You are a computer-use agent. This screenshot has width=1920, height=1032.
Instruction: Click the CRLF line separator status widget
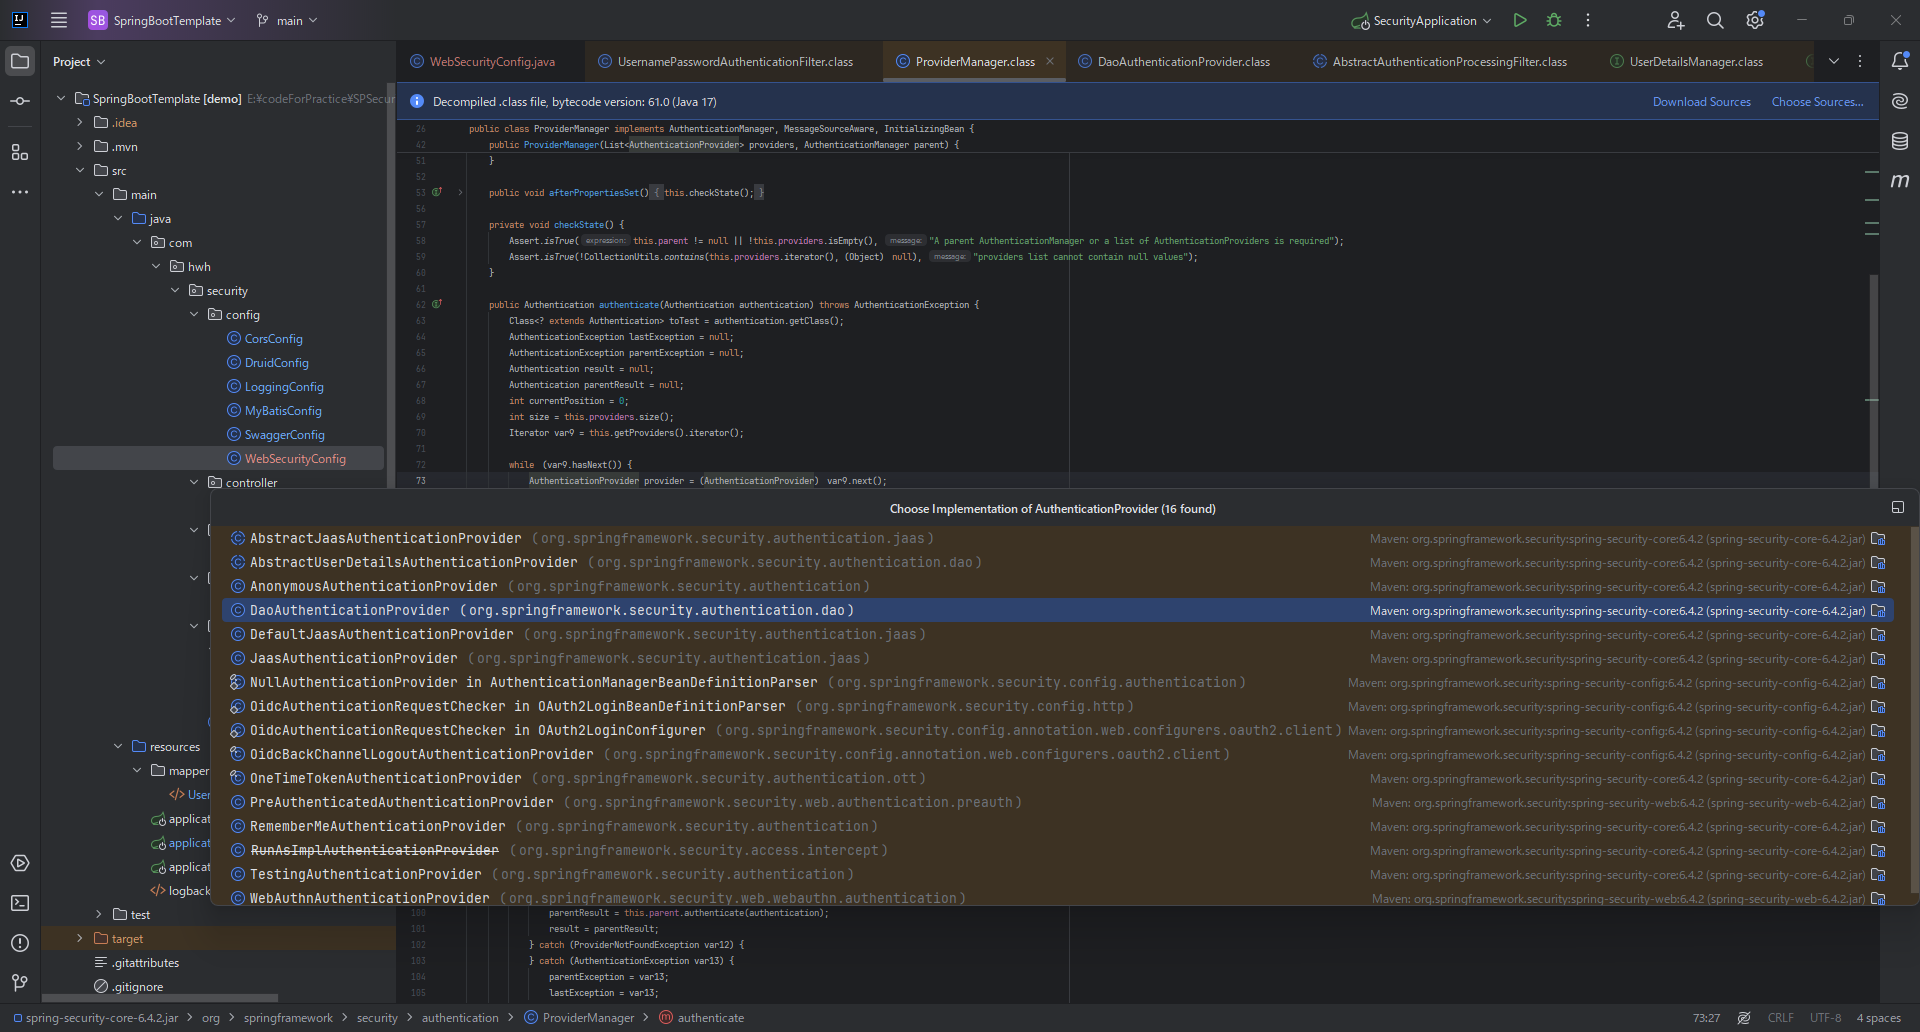[x=1780, y=1018]
